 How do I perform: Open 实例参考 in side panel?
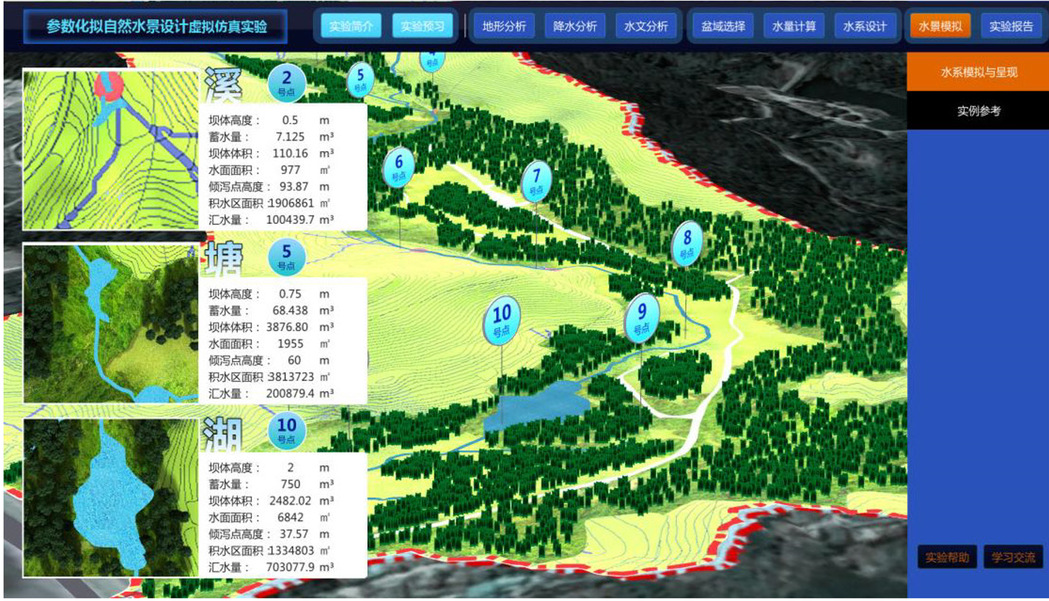pos(977,111)
